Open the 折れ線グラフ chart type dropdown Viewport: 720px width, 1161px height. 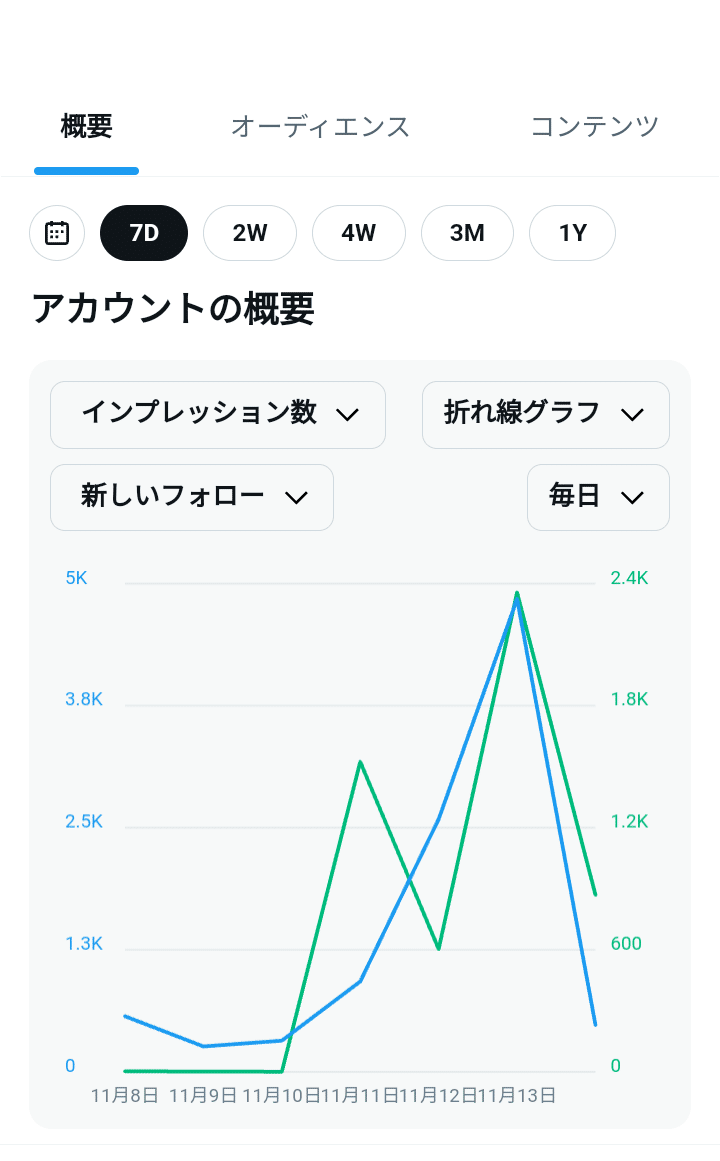(545, 414)
